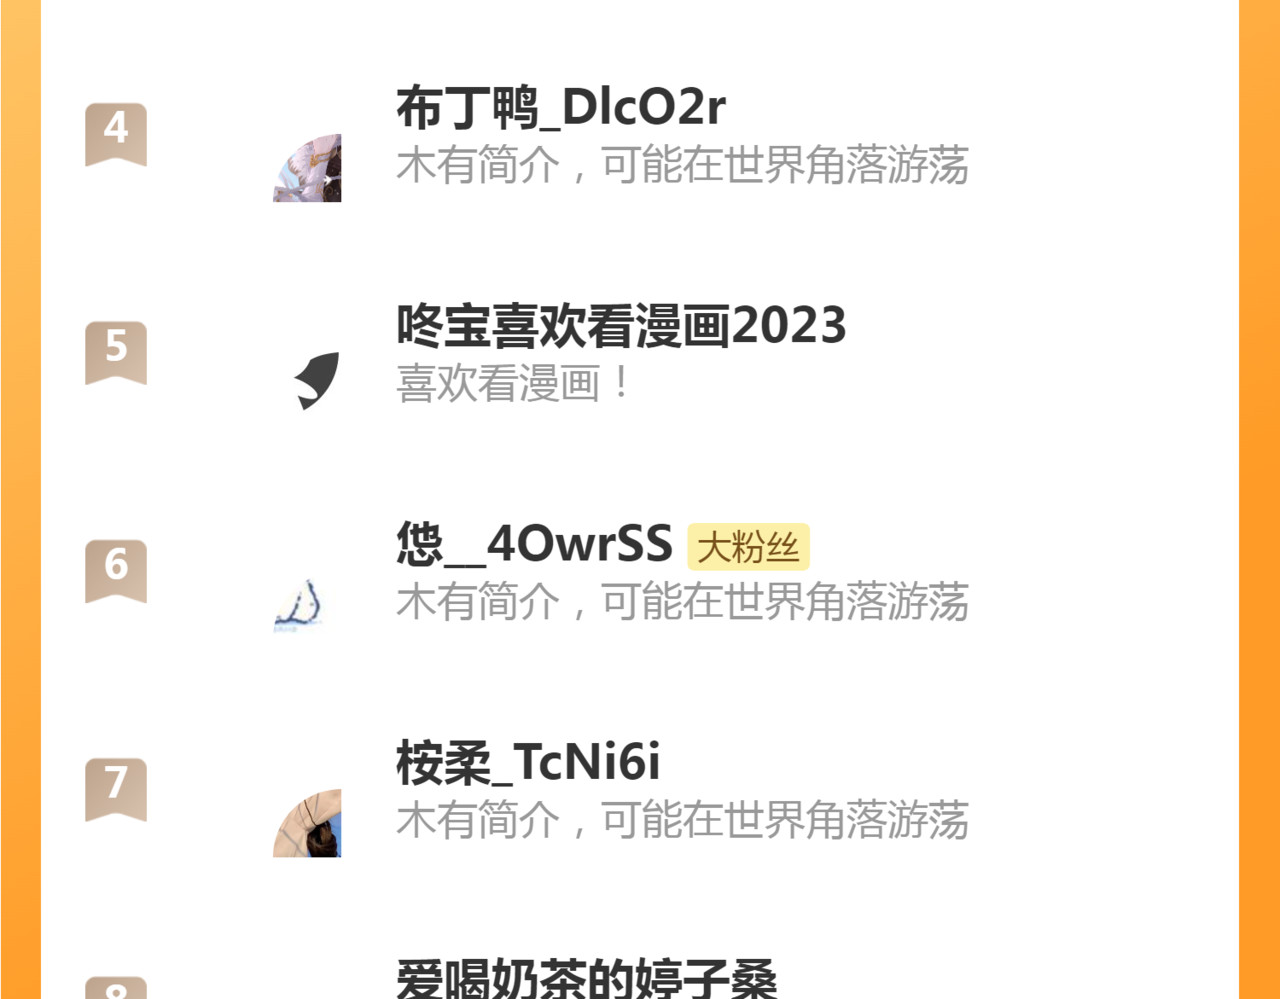
Task: Open profile of 咚宝喜欢看漫画2023
Action: 621,325
